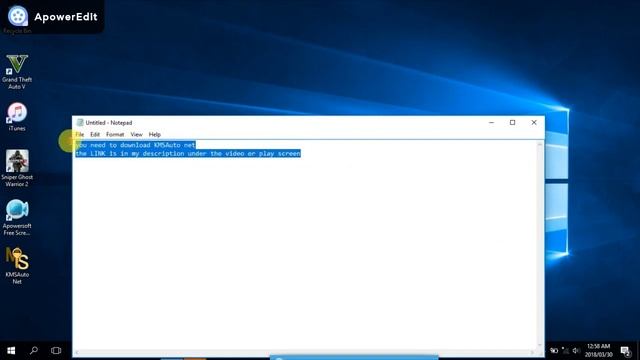
Task: Select the iTunes desktop icon
Action: [17, 117]
